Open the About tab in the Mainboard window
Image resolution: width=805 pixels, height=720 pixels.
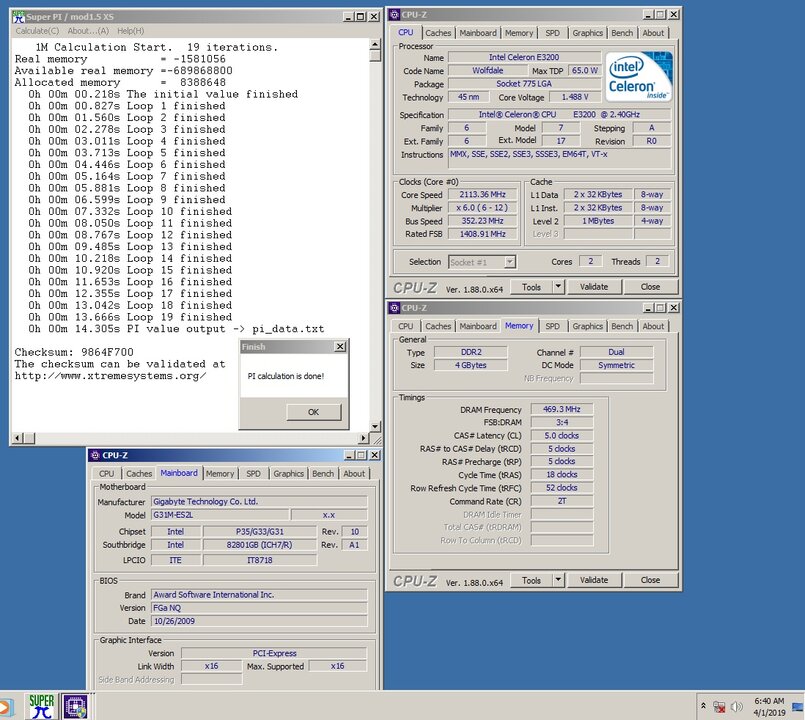pos(354,473)
